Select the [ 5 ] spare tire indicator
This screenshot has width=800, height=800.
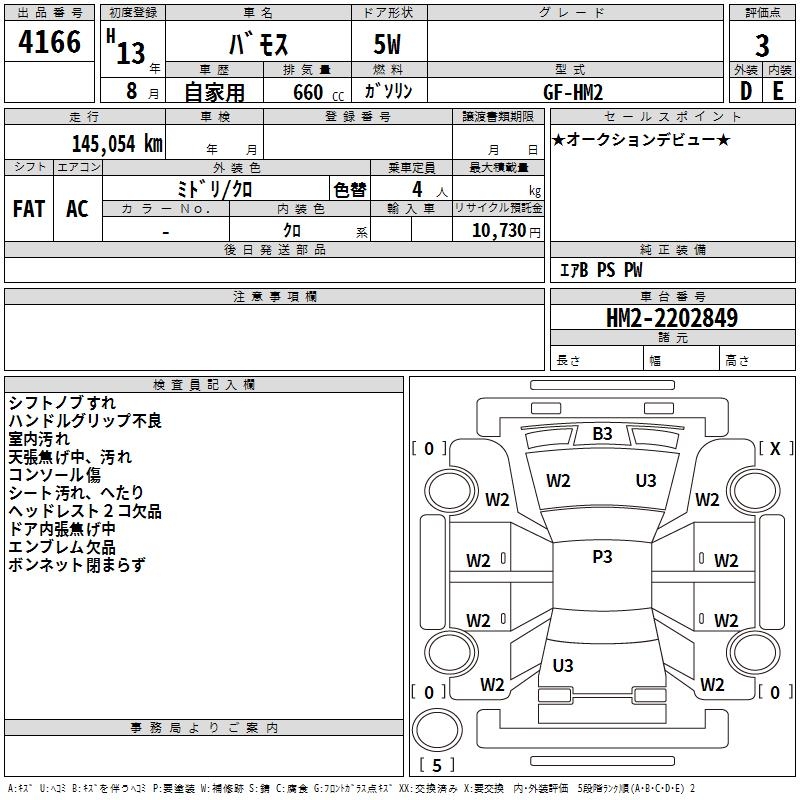[x=437, y=766]
